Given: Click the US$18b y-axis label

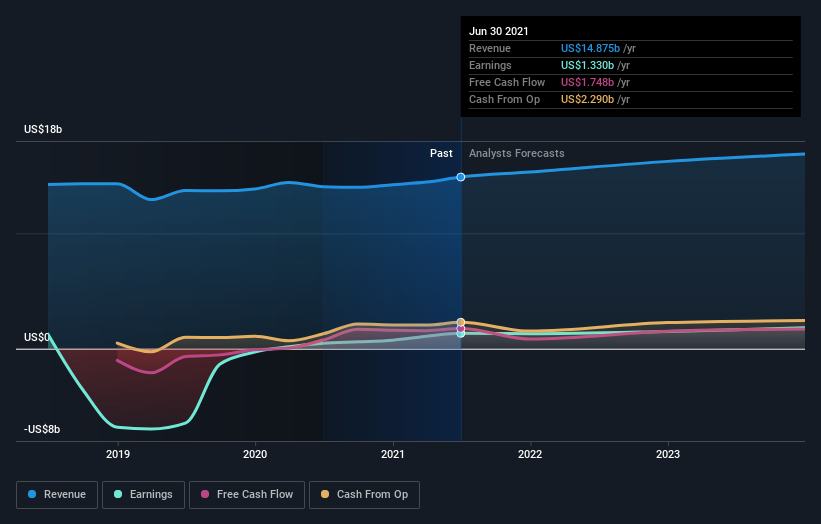Looking at the screenshot, I should click(x=43, y=129).
